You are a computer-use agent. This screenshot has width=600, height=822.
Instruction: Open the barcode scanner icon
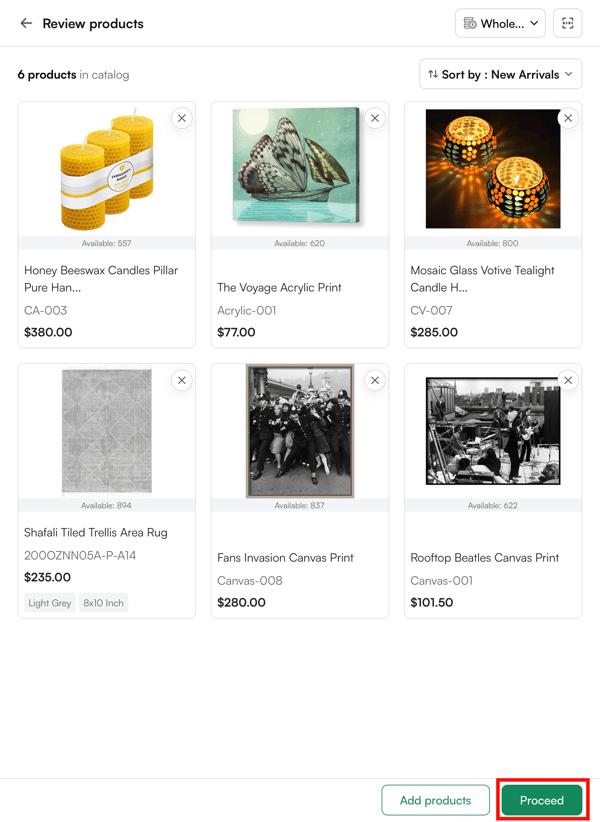(x=567, y=22)
